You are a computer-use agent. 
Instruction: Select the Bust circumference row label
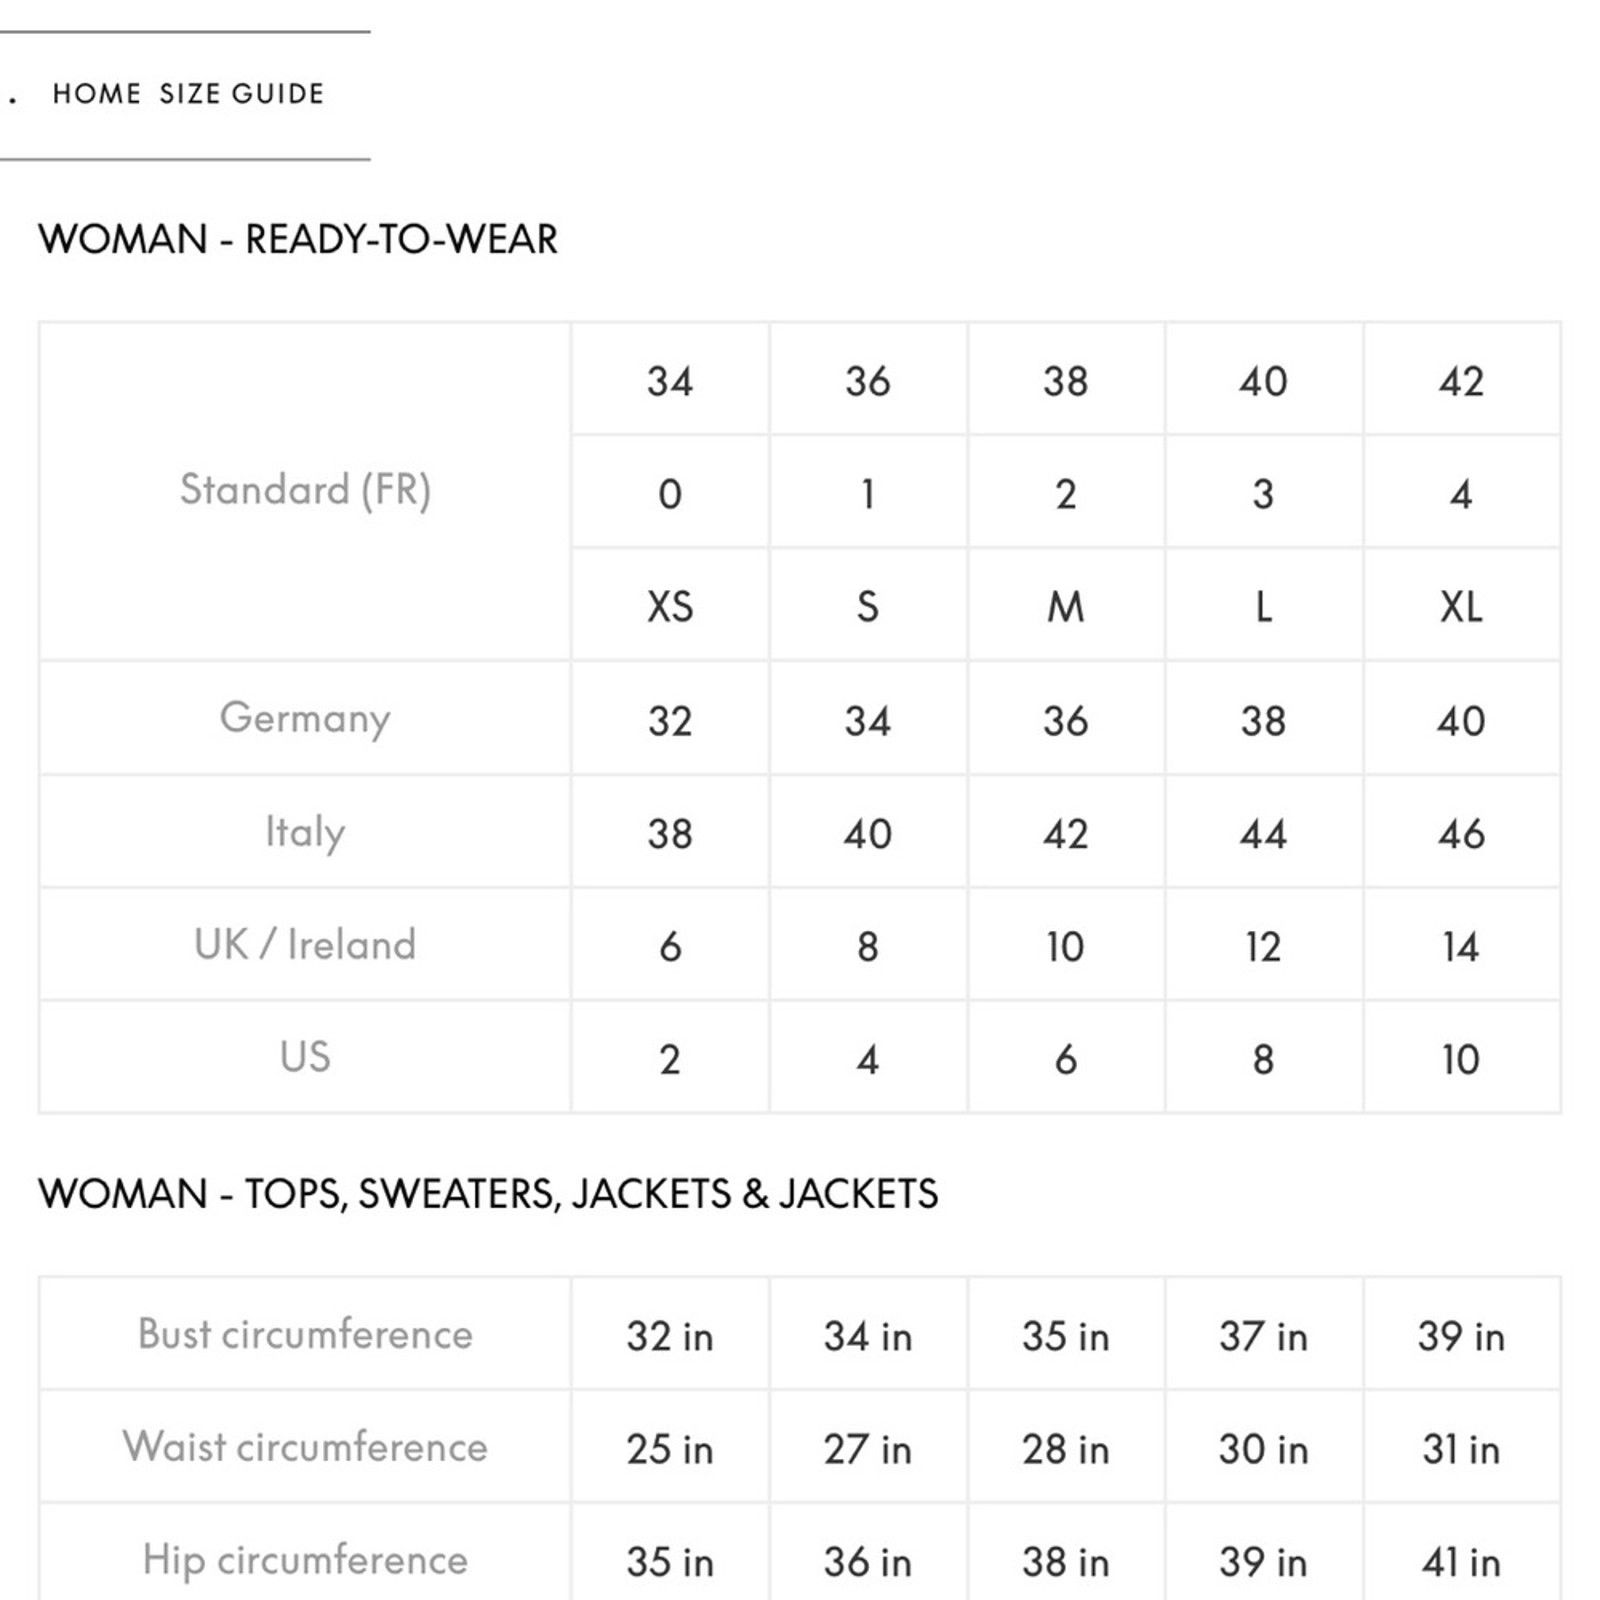pos(305,1334)
